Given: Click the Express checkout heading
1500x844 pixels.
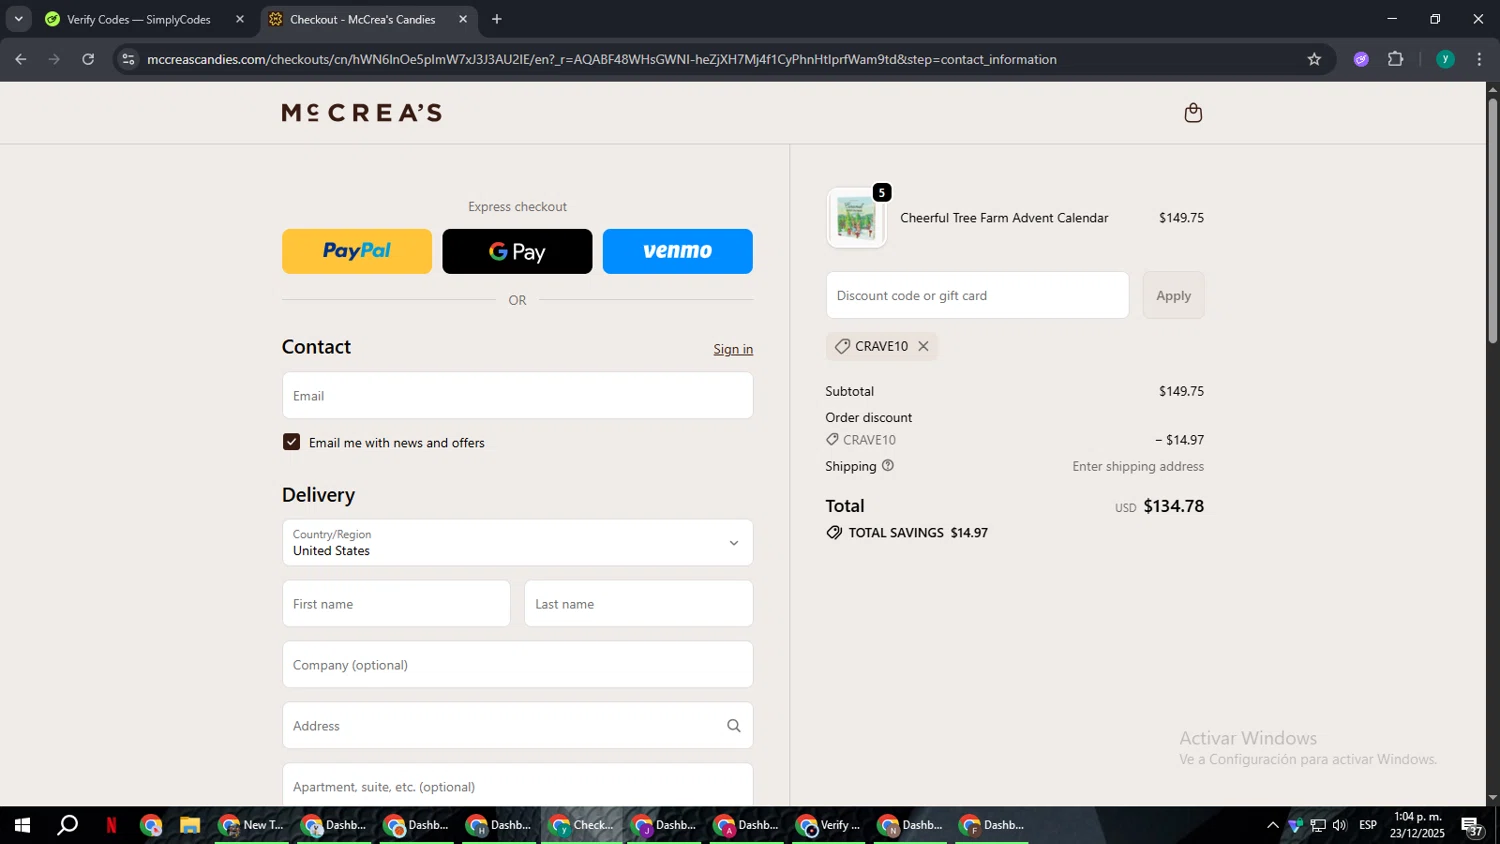Looking at the screenshot, I should (x=517, y=207).
